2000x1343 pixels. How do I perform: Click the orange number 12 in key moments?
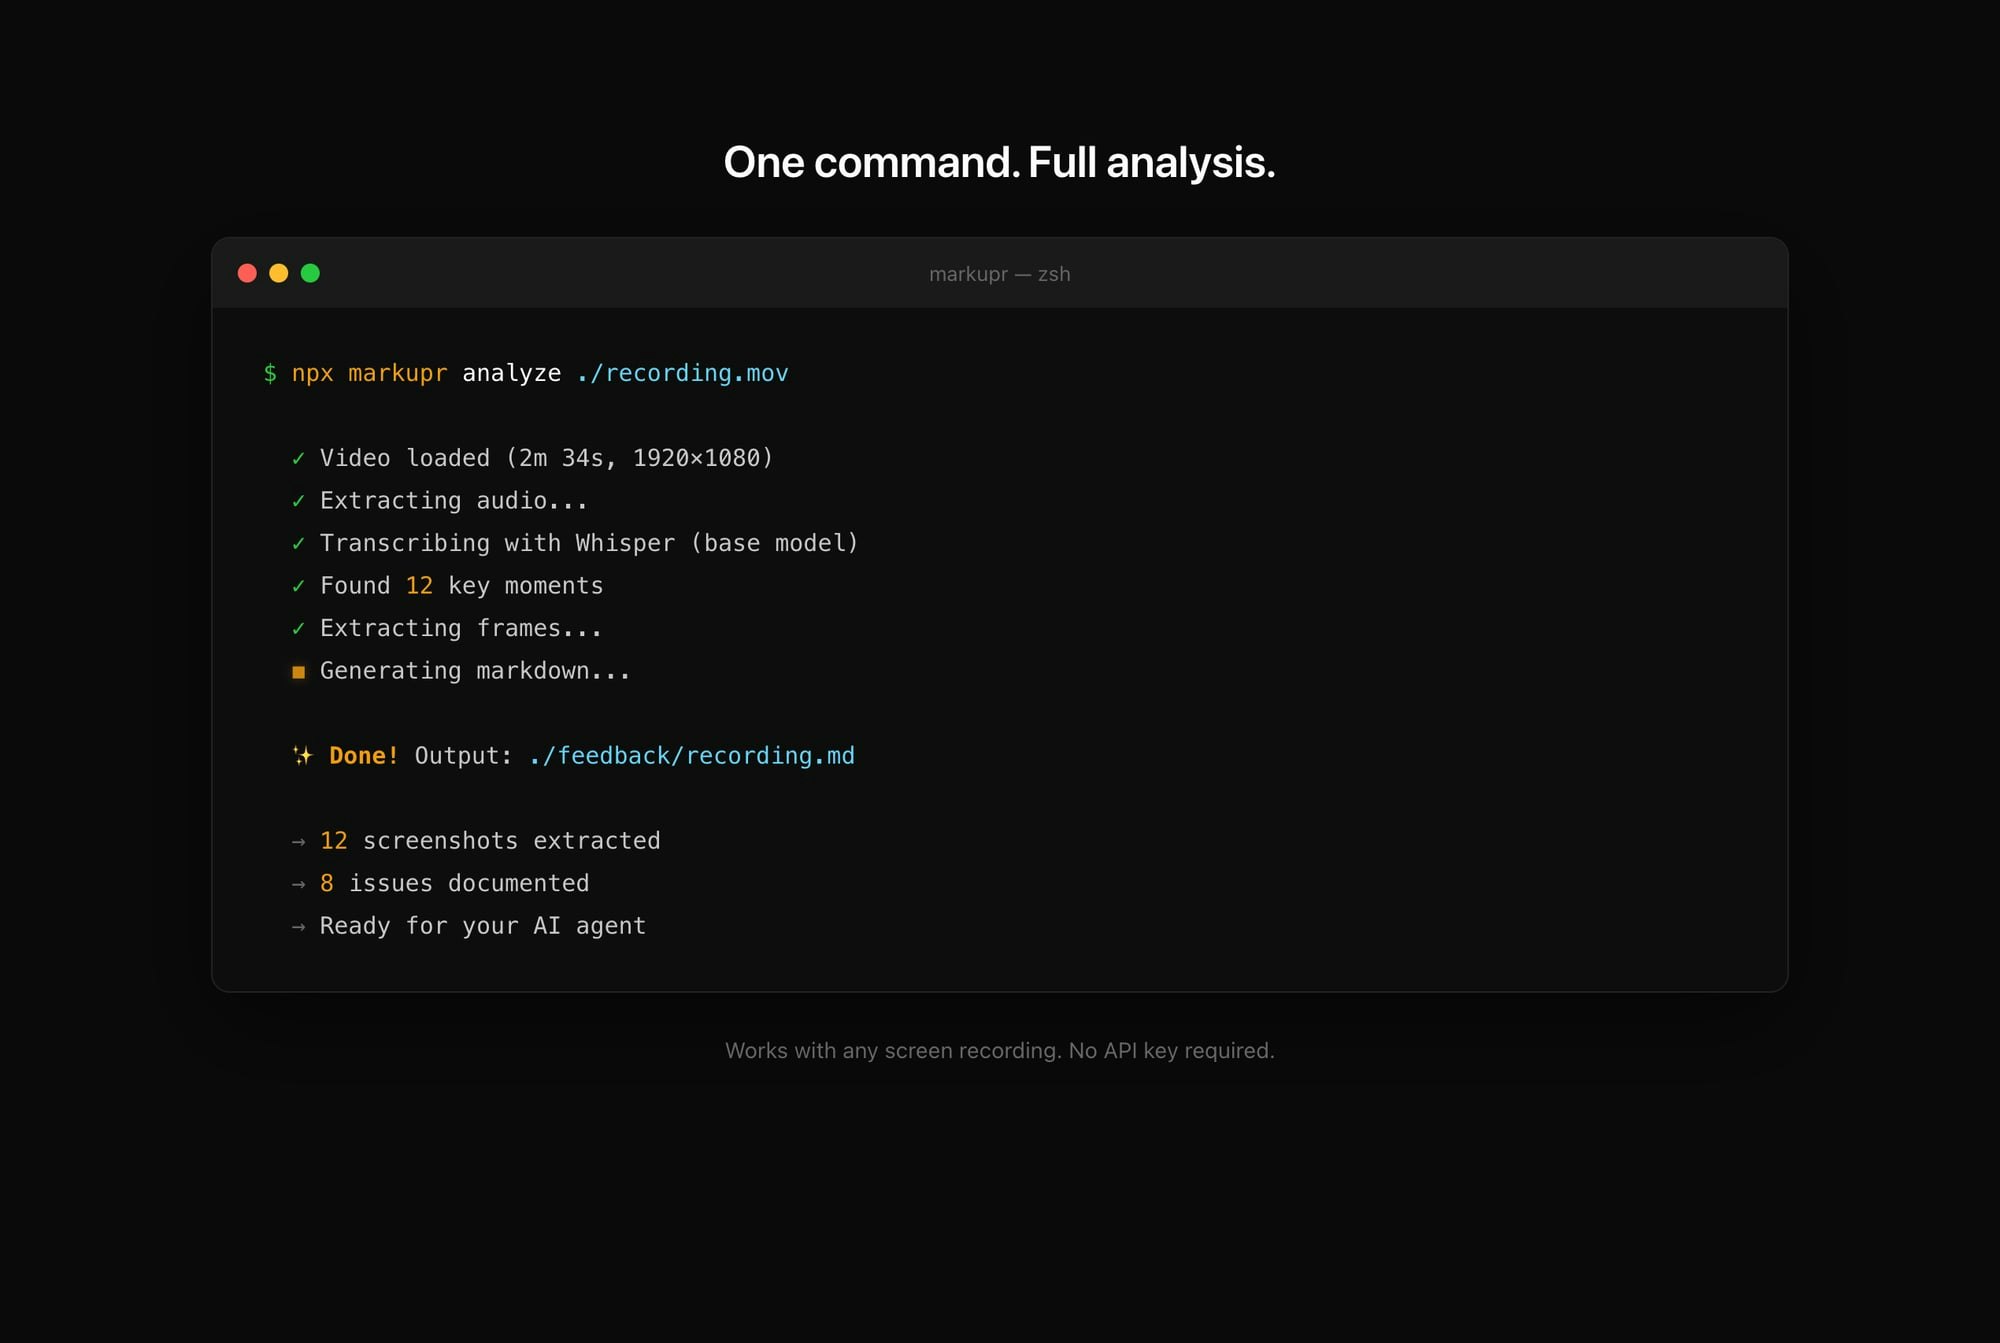(419, 586)
